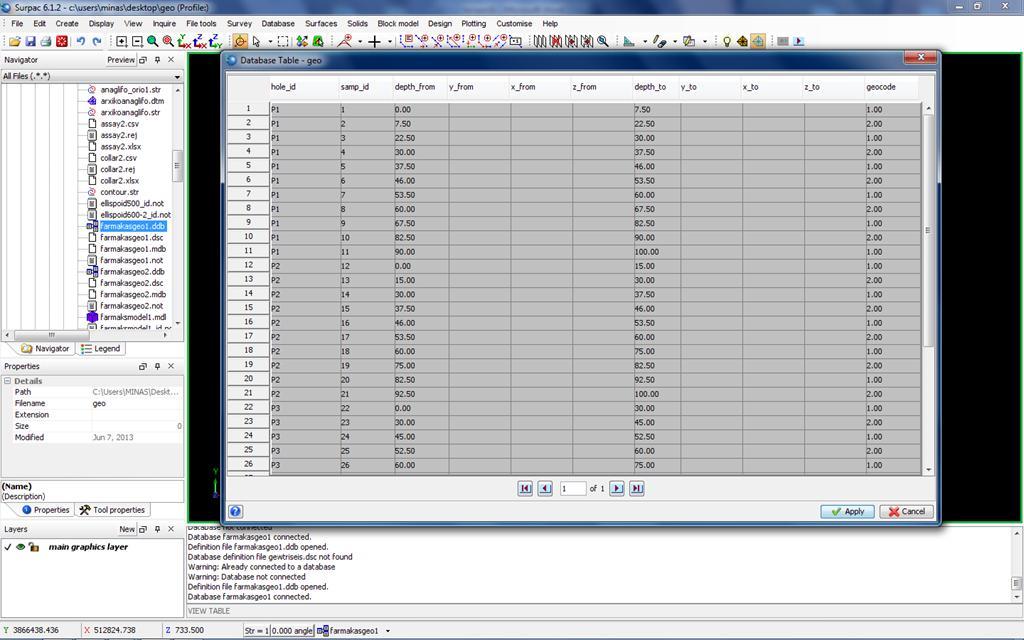The width and height of the screenshot is (1024, 640).
Task: Click the help question mark in Database Table
Action: (x=236, y=511)
